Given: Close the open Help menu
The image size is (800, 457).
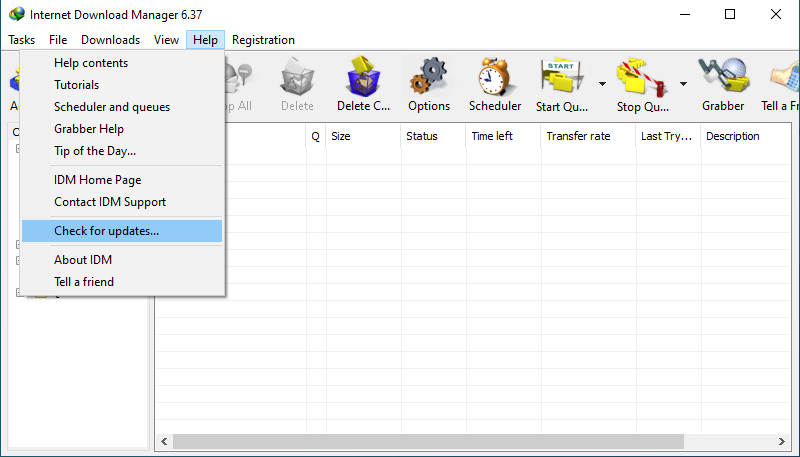Looking at the screenshot, I should [x=205, y=40].
